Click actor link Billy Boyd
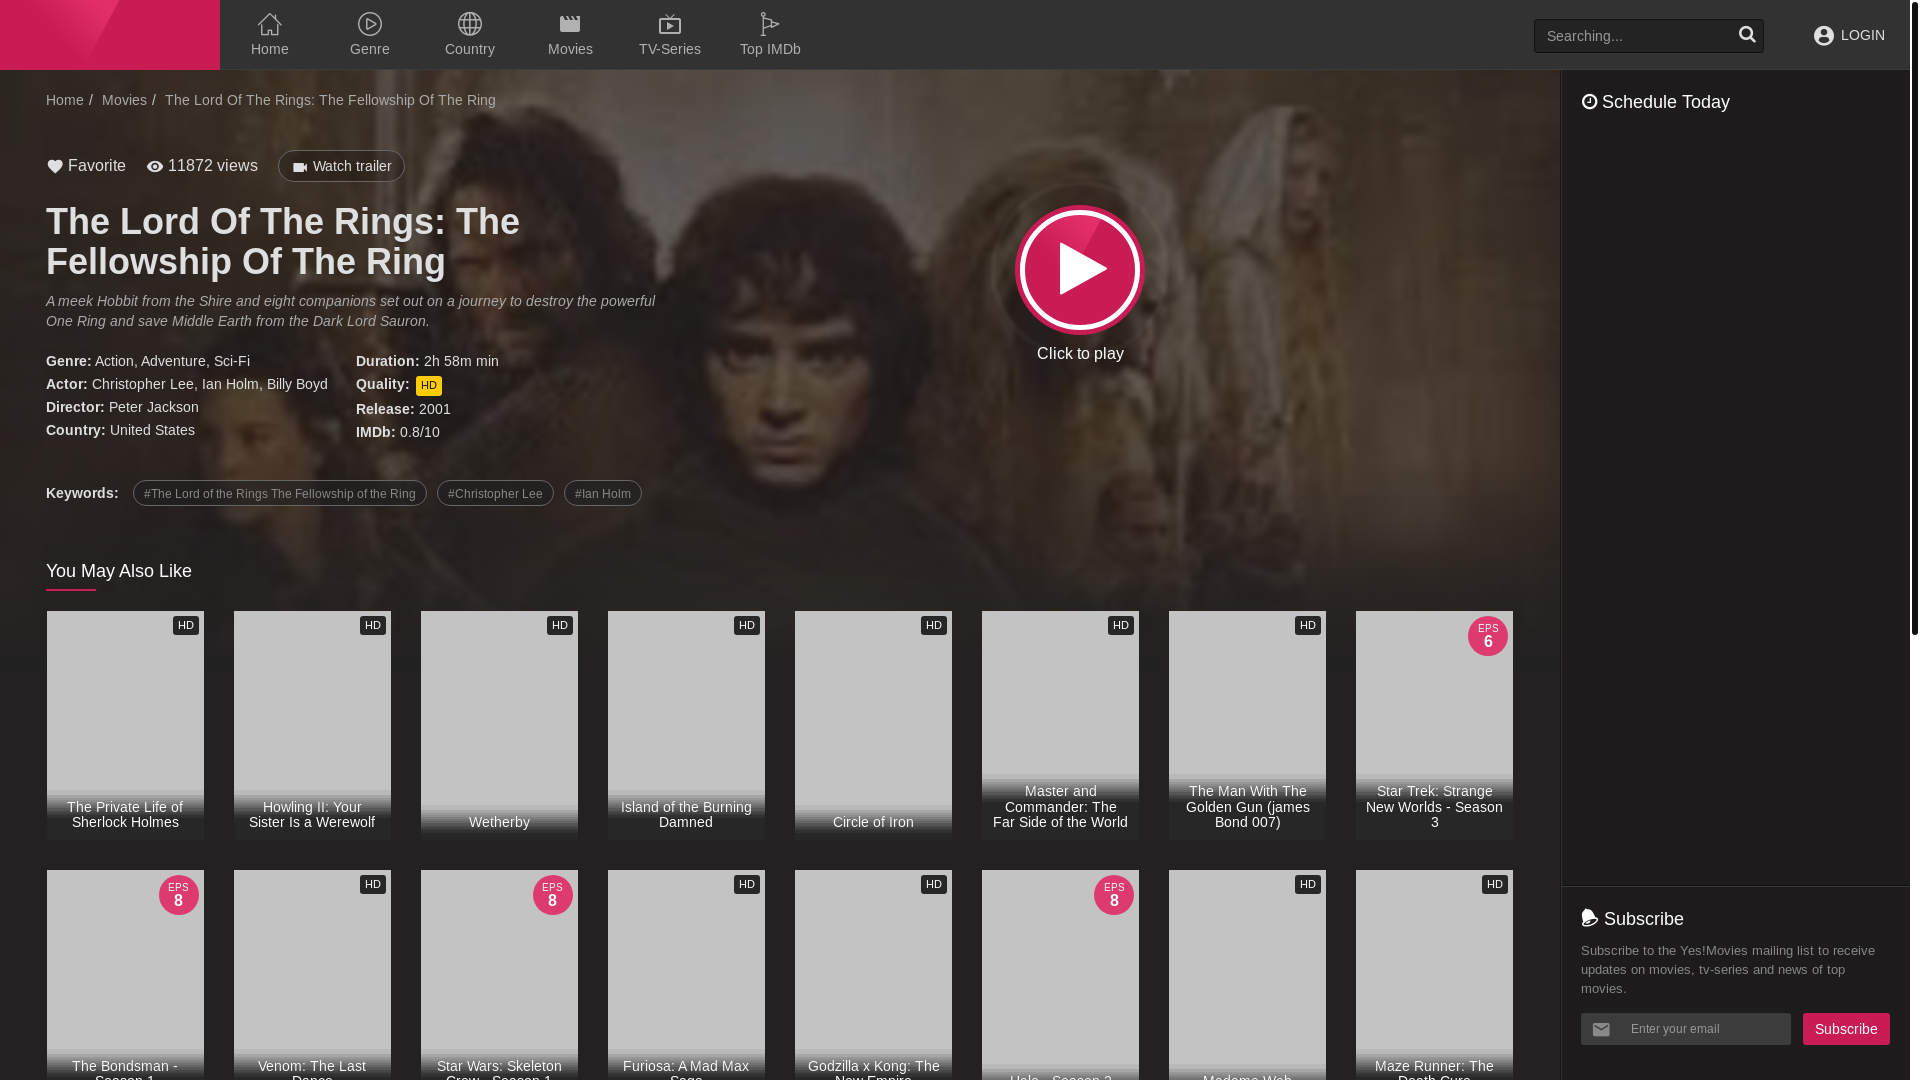 point(297,384)
